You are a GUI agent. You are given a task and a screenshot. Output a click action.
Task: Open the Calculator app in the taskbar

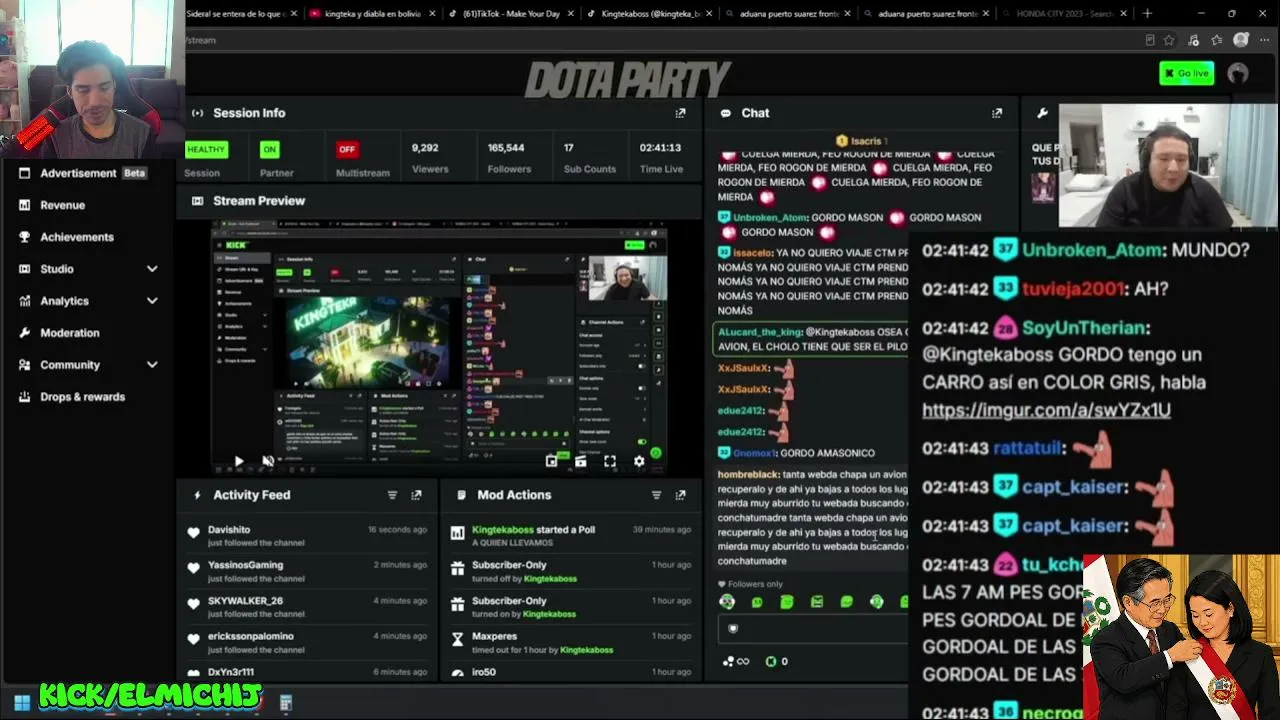(286, 703)
